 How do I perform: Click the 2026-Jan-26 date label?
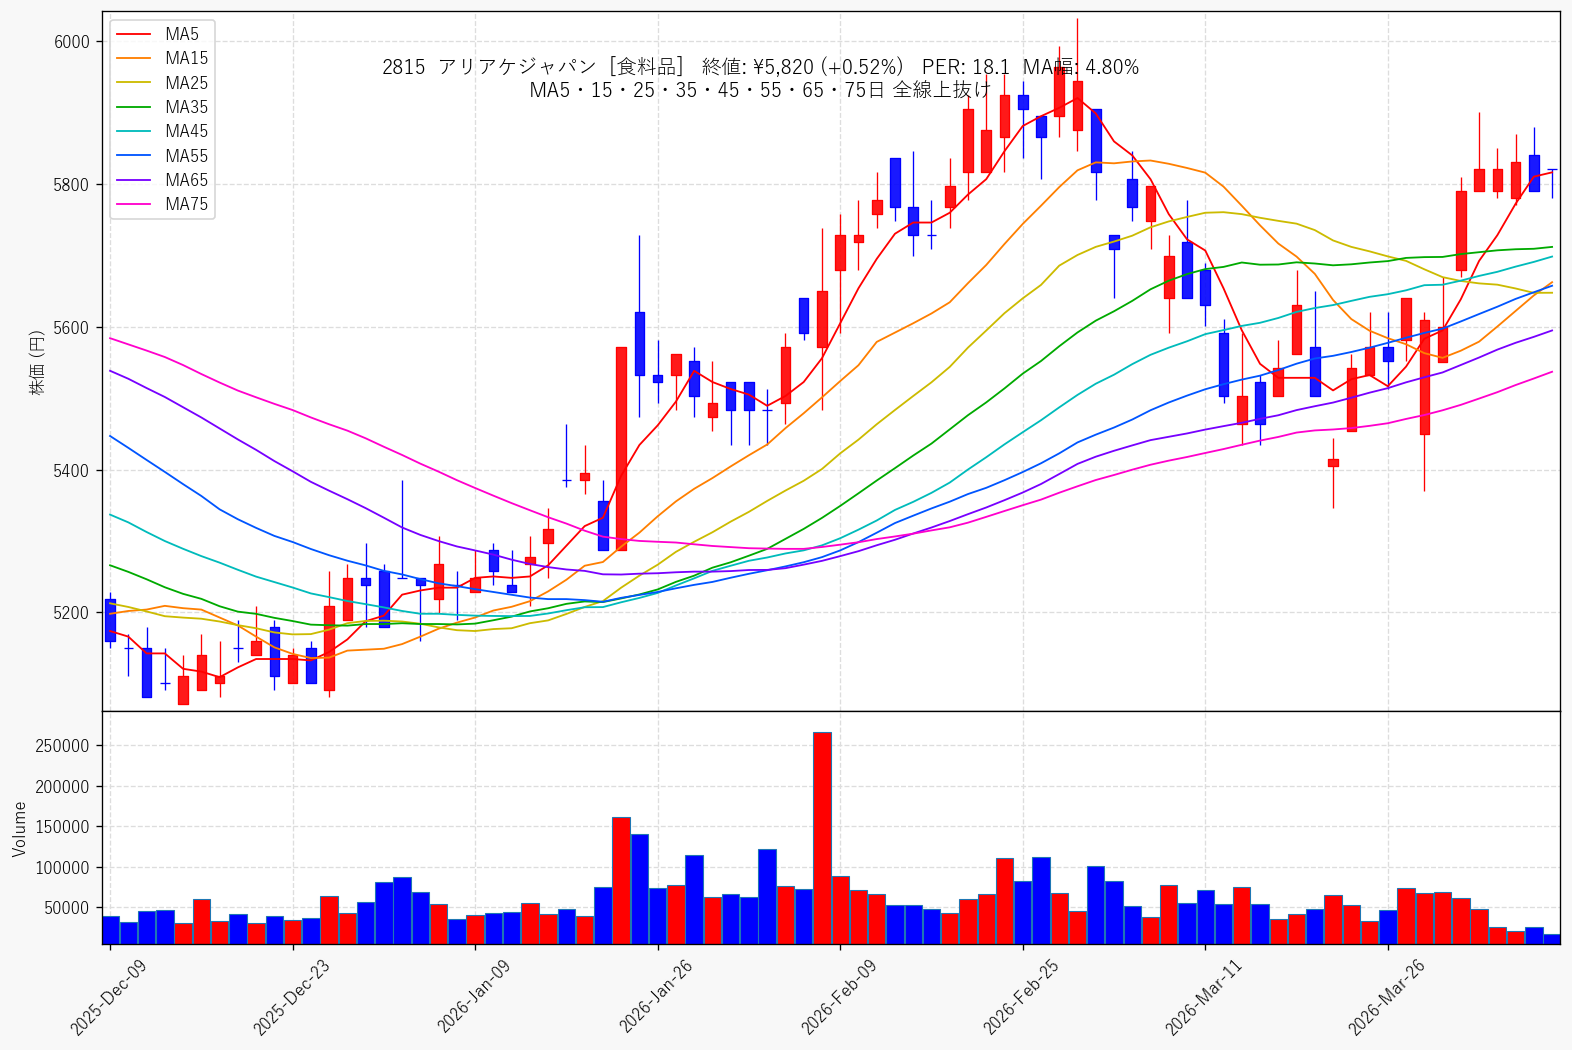click(655, 997)
